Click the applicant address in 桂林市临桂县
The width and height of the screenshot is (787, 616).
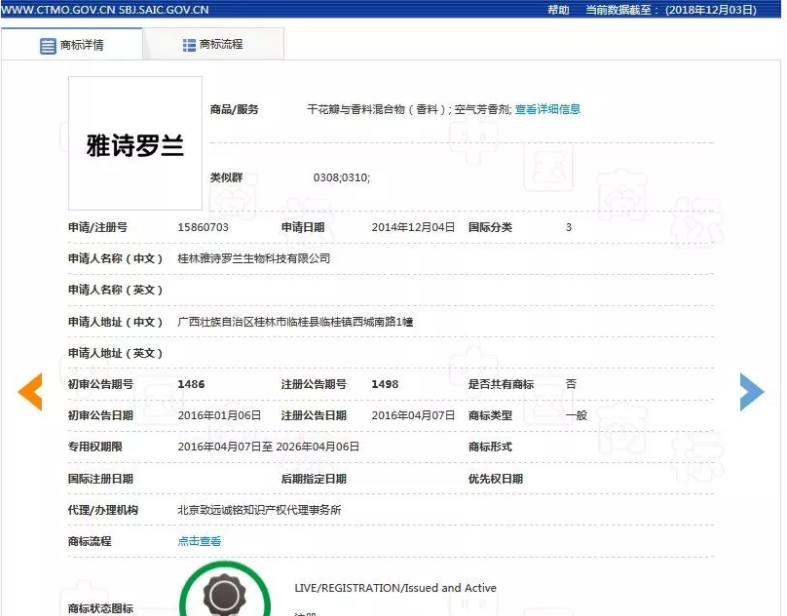click(295, 322)
